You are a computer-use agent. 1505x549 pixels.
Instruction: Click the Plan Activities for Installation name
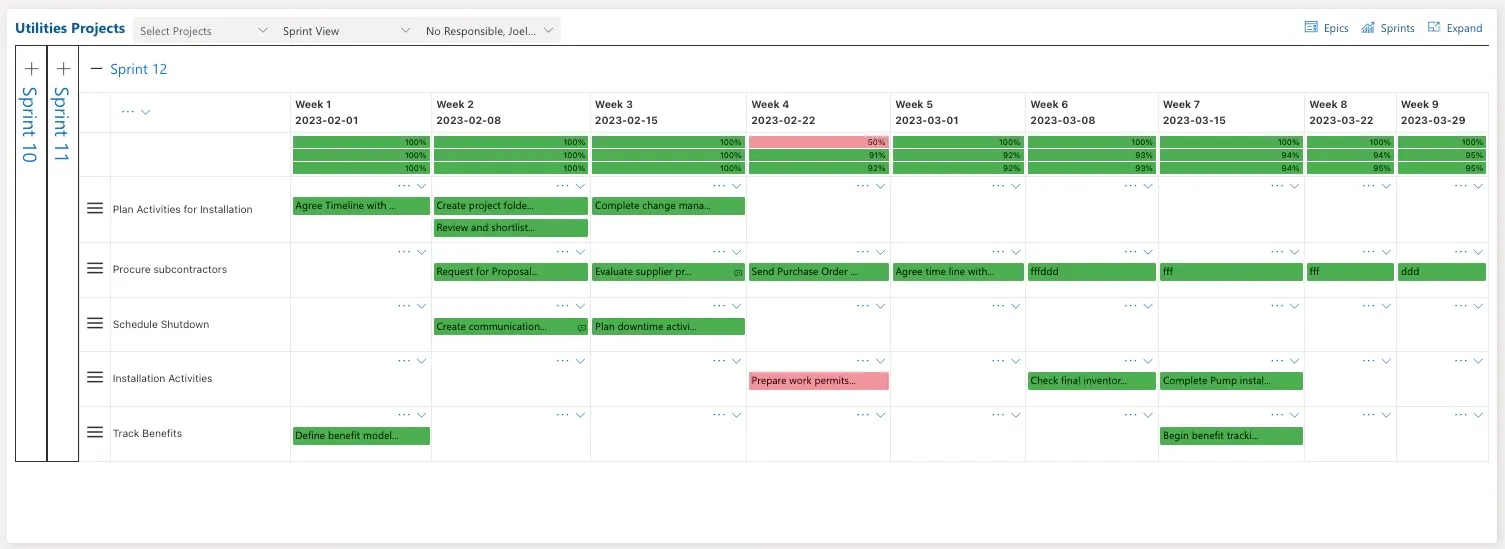tap(183, 209)
